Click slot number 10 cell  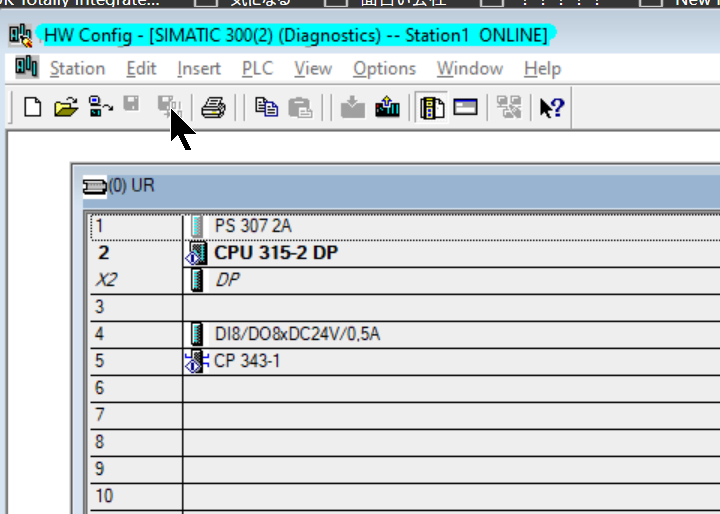(x=136, y=496)
